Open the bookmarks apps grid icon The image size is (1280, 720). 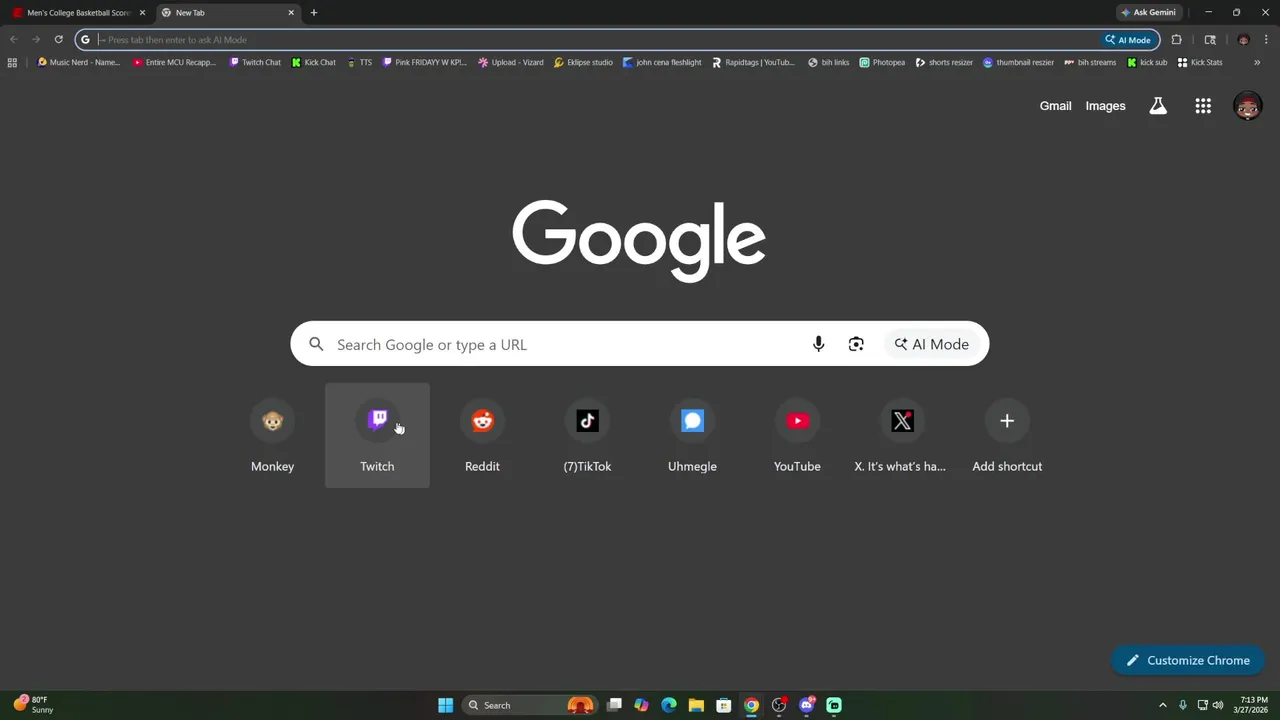coord(12,62)
